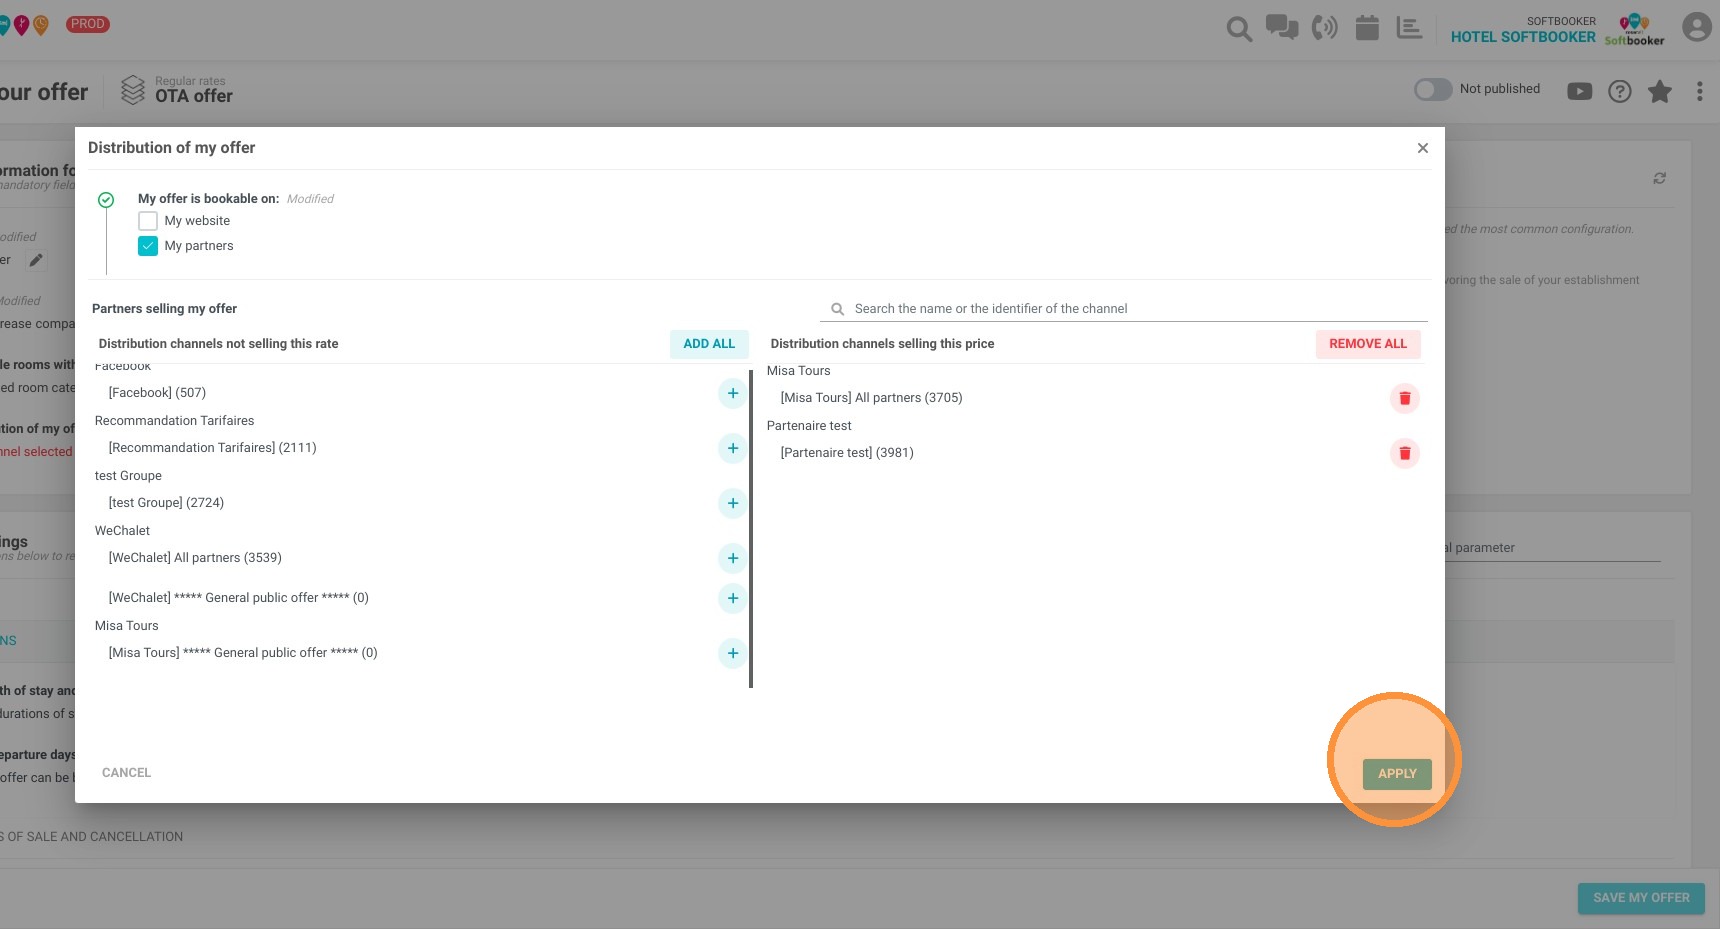Select Recommandation Tarifaires group heading
The image size is (1720, 929).
coord(174,421)
